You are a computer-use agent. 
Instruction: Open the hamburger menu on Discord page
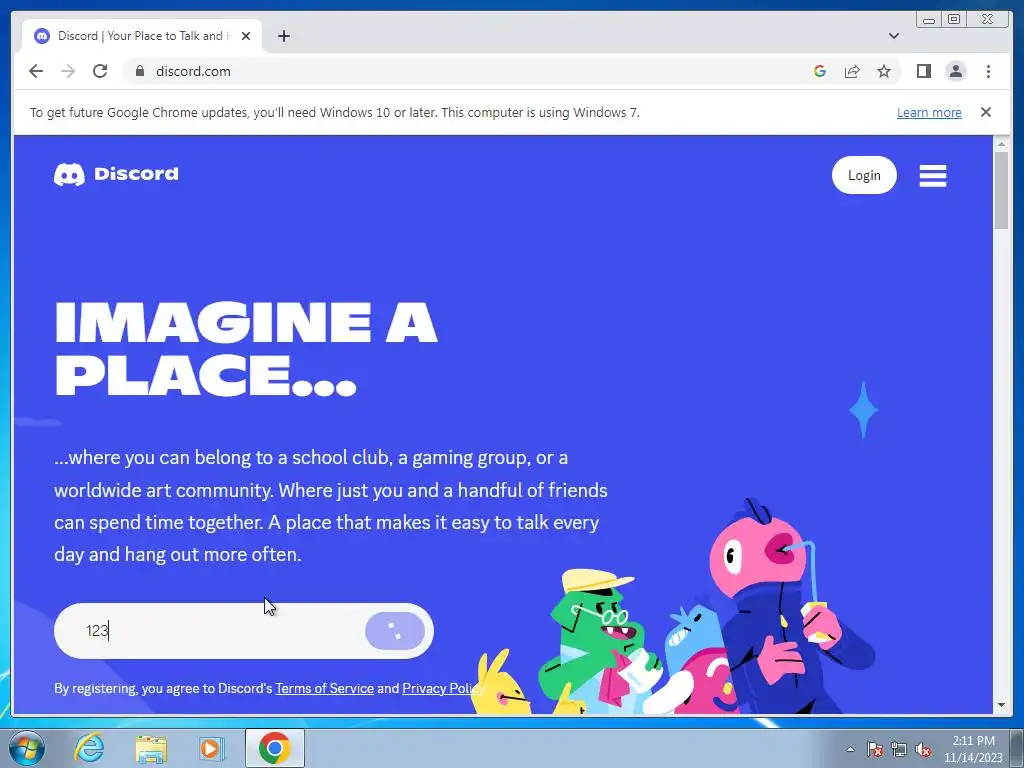pos(933,175)
